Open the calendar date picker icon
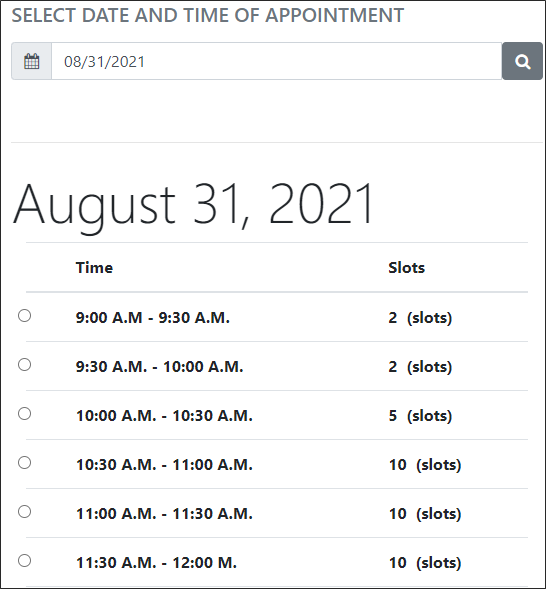 pos(32,61)
